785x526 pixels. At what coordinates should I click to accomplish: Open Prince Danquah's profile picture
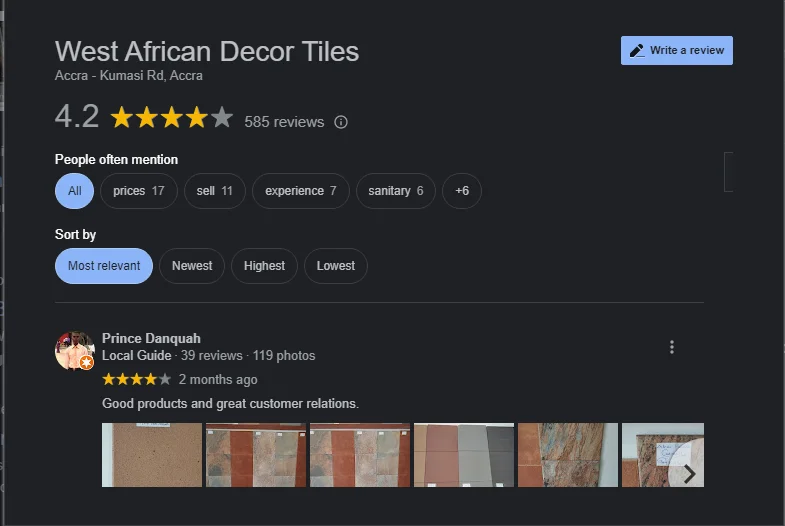75,350
